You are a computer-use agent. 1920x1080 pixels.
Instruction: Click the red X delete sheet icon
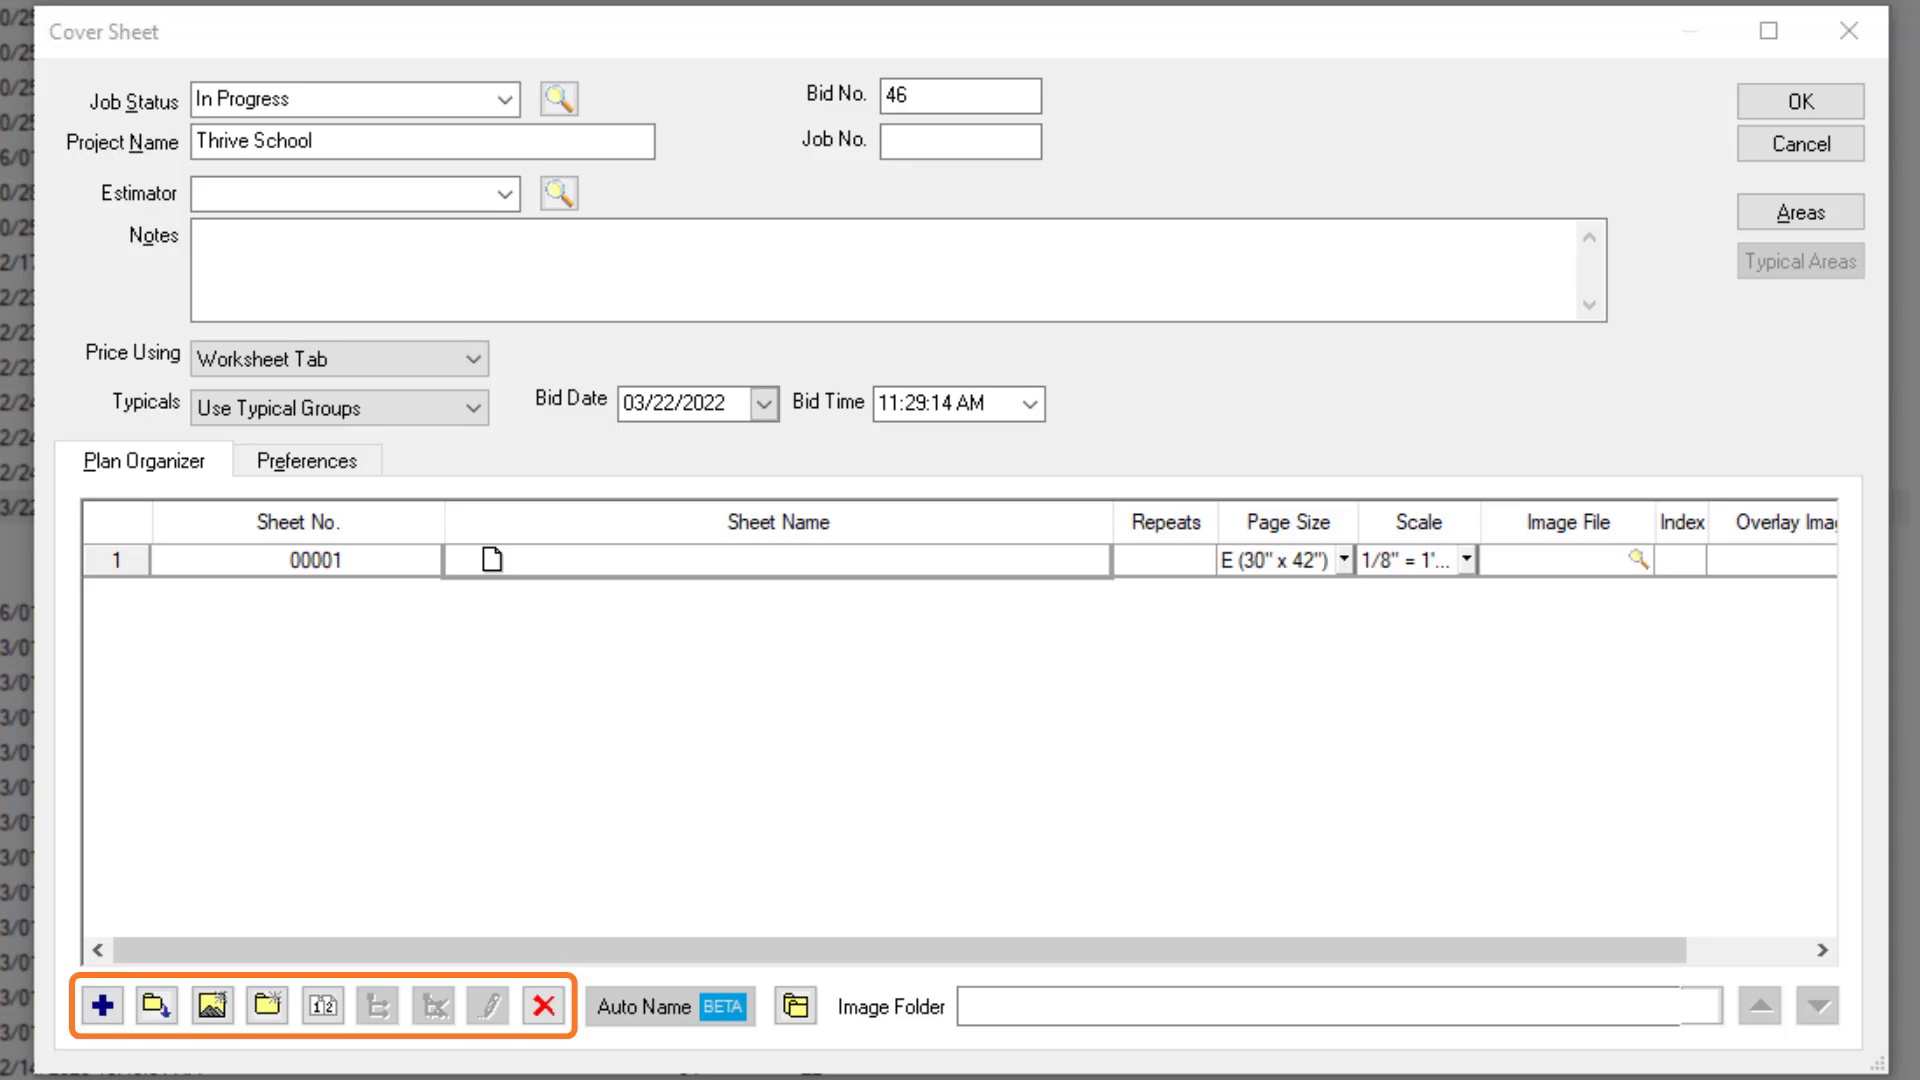tap(544, 1005)
